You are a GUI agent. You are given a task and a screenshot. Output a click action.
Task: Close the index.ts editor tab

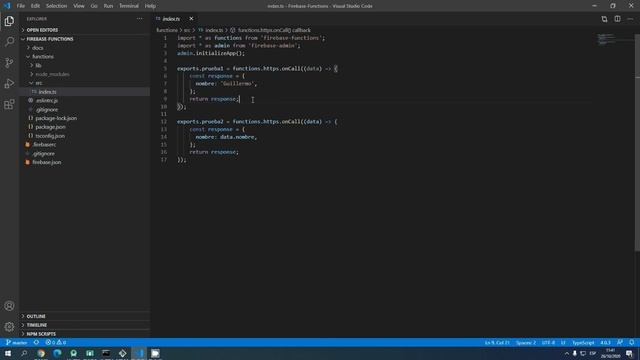(x=191, y=19)
